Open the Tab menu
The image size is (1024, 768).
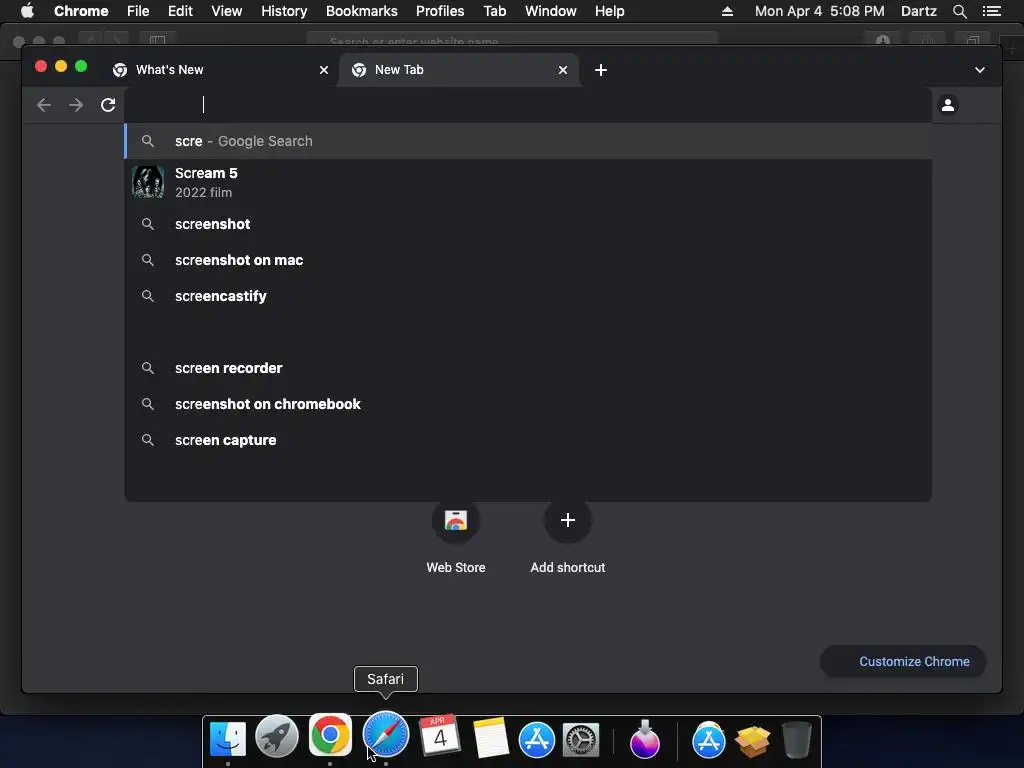coord(494,11)
